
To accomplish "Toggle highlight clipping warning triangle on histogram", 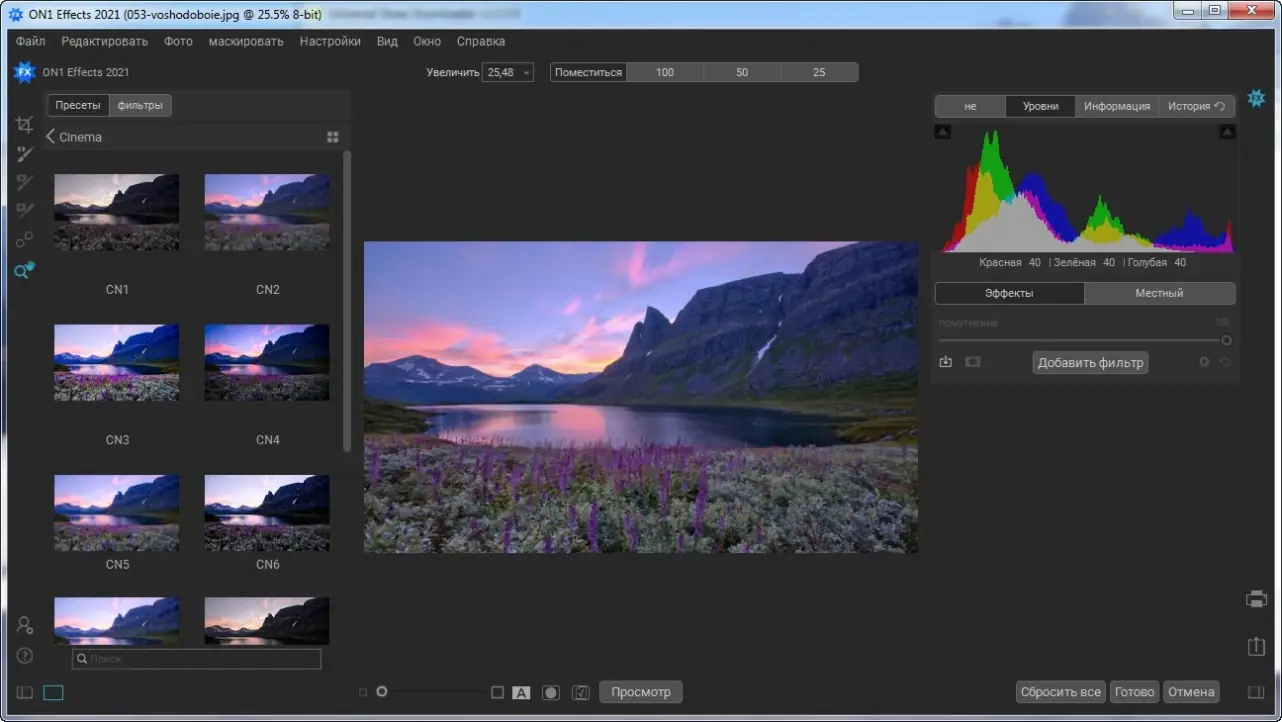I will click(1227, 132).
